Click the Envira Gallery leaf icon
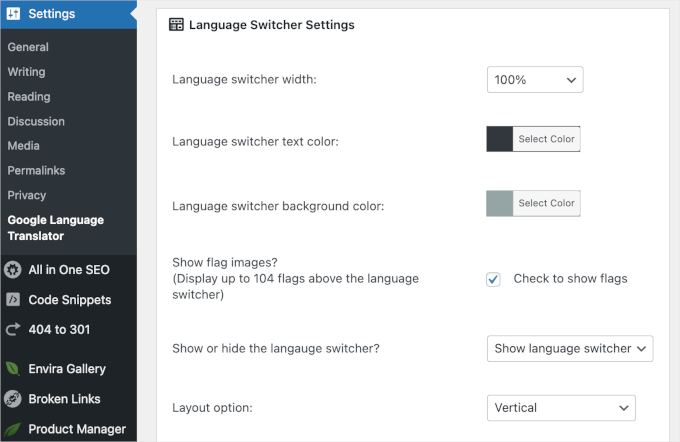 tap(13, 369)
